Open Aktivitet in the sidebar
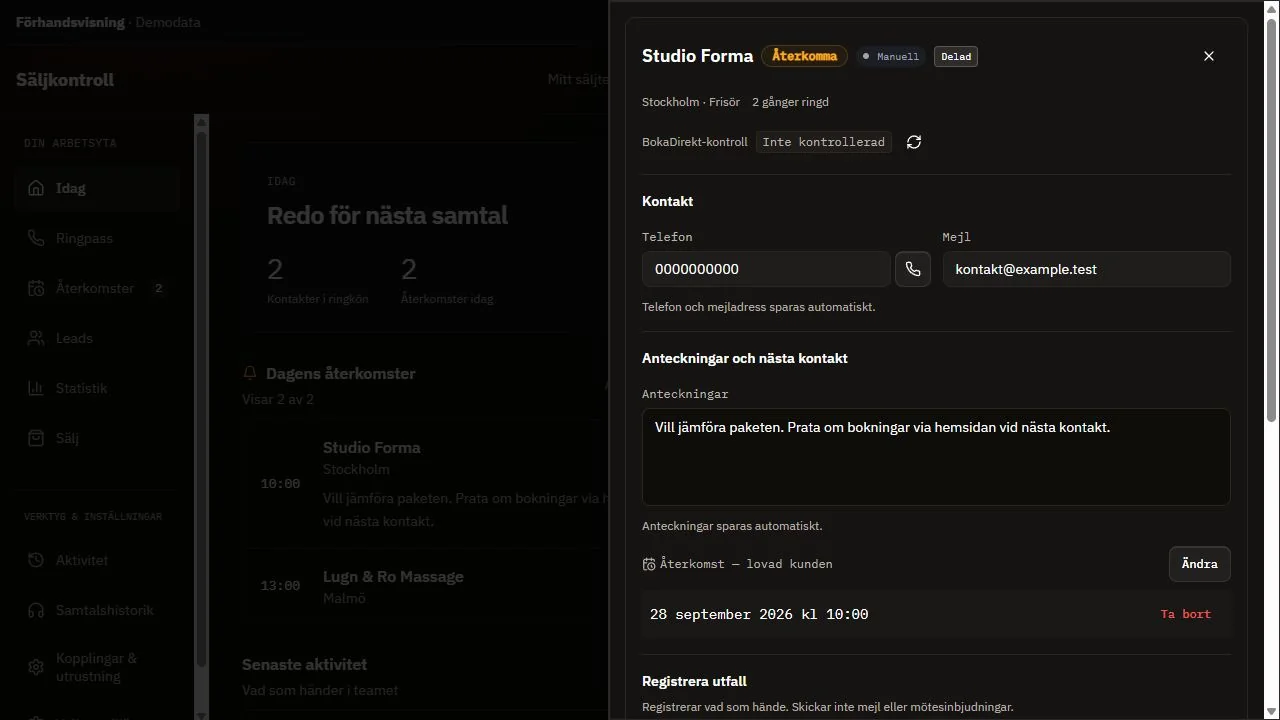 tap(97, 560)
